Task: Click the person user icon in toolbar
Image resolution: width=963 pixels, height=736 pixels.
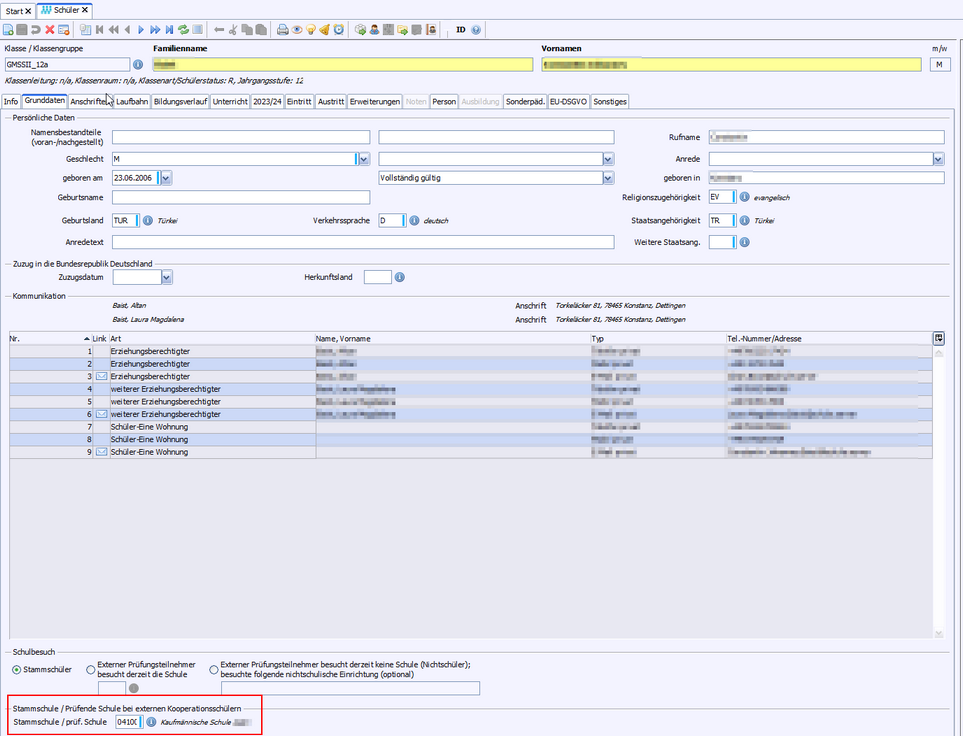Action: pyautogui.click(x=374, y=29)
